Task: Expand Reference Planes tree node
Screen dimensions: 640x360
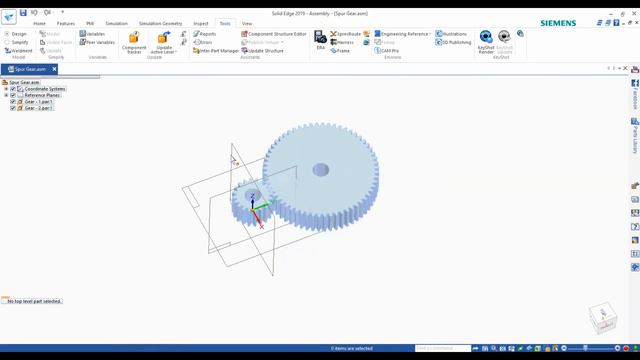Action: (6, 95)
